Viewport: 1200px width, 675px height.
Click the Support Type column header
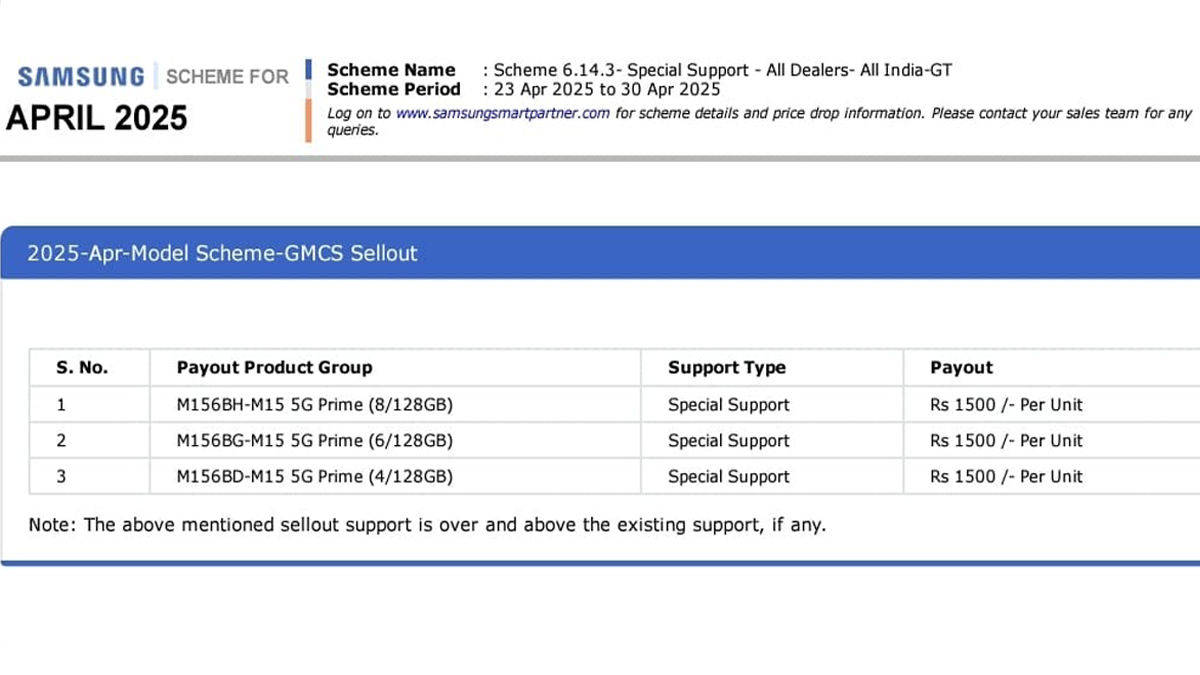point(727,367)
